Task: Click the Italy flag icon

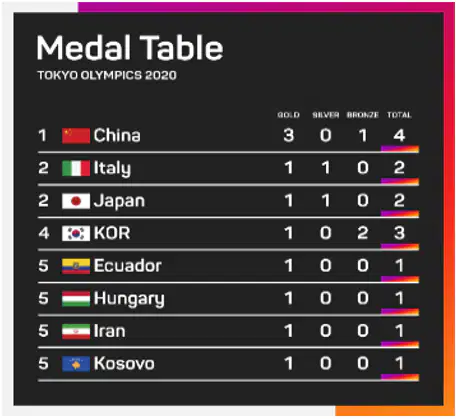Action: point(76,168)
